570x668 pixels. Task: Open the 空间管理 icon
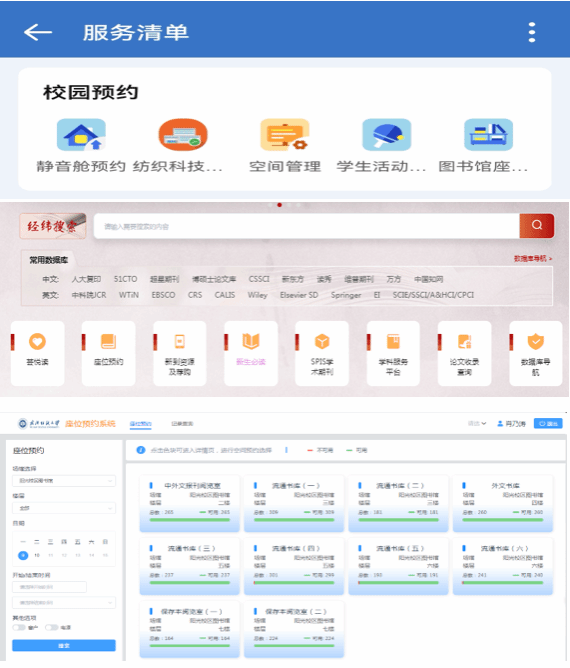(x=285, y=135)
